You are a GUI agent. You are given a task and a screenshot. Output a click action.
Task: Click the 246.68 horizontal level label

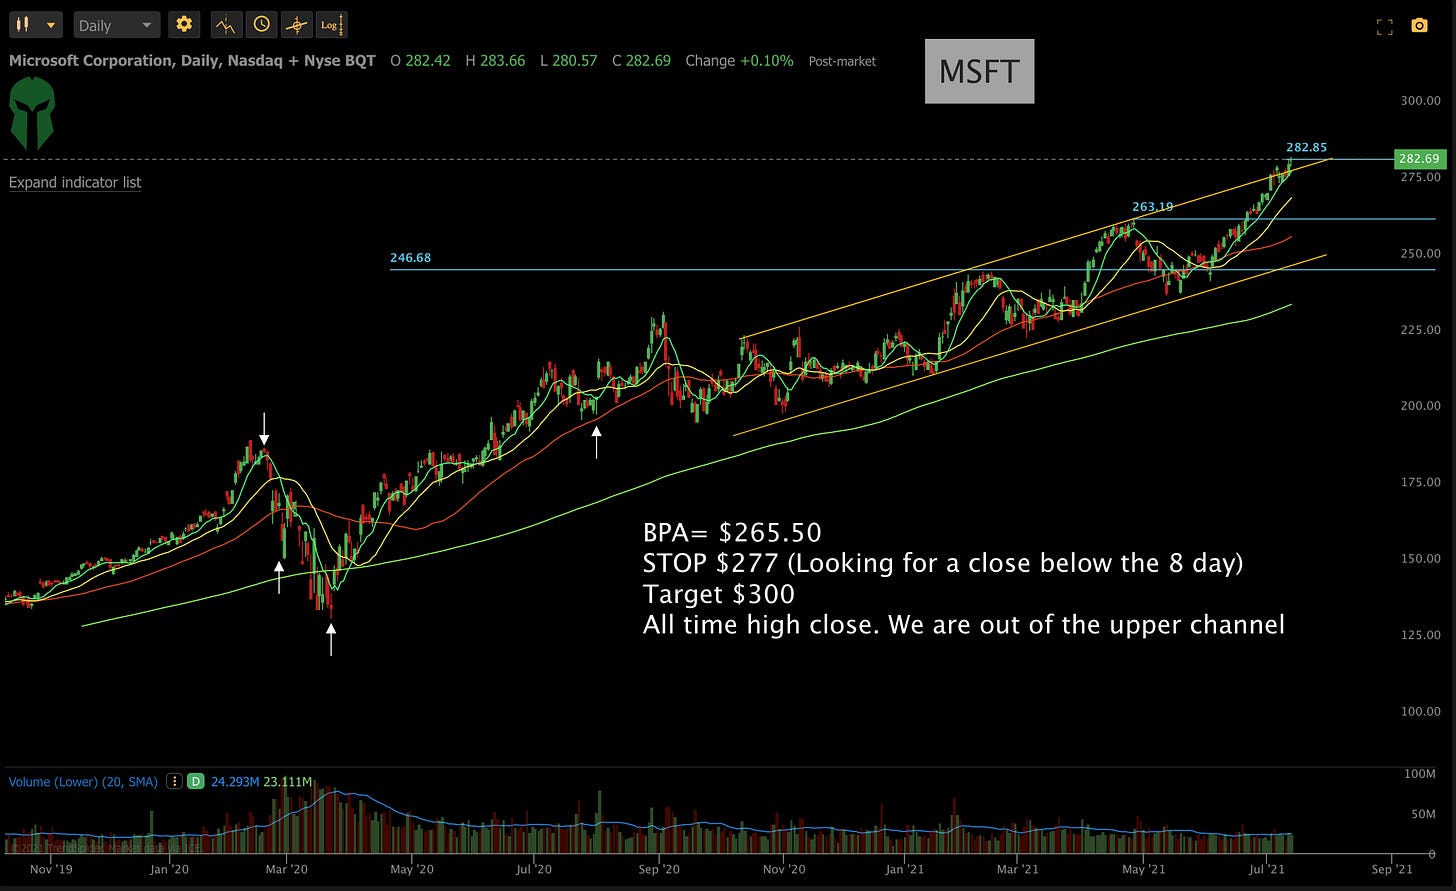tap(410, 258)
